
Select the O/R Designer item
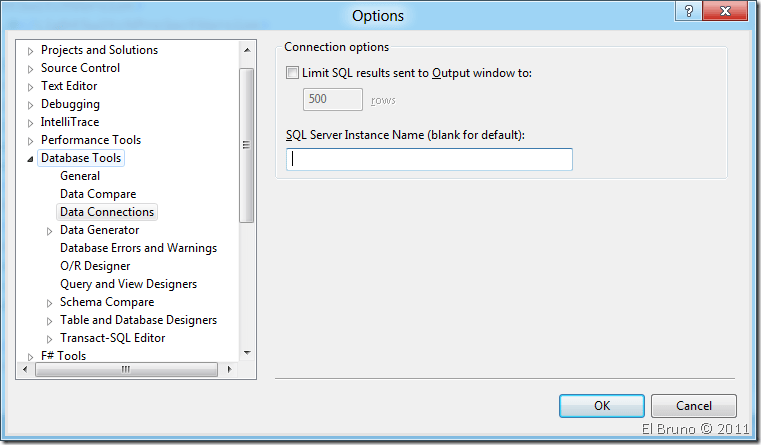point(95,266)
